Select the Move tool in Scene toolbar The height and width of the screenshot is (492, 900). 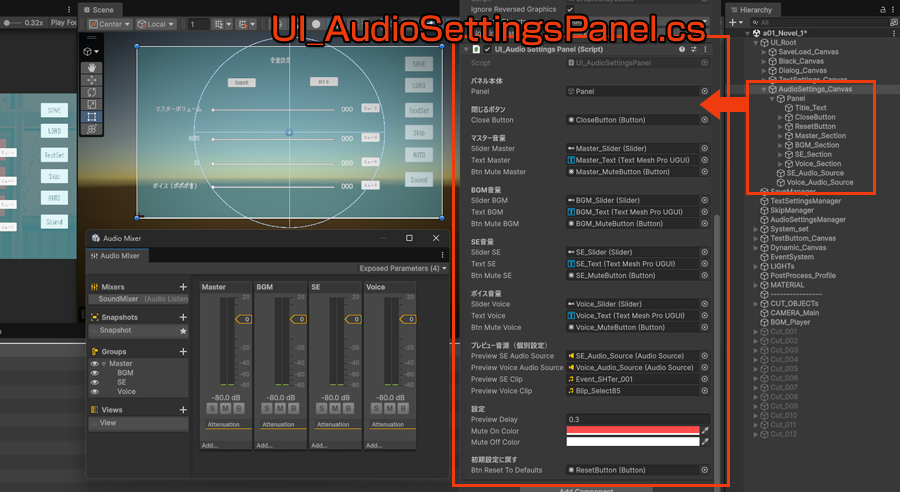coord(92,79)
